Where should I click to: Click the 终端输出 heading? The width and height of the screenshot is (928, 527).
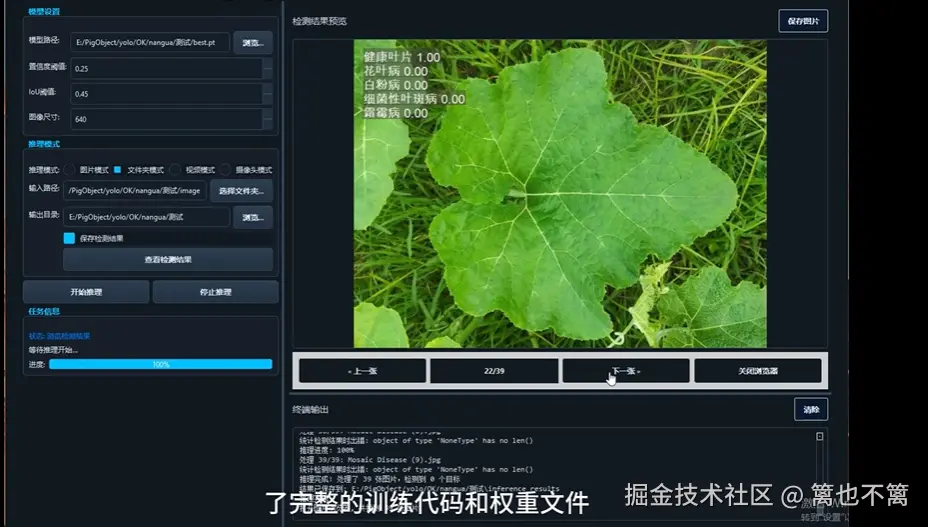(x=311, y=409)
